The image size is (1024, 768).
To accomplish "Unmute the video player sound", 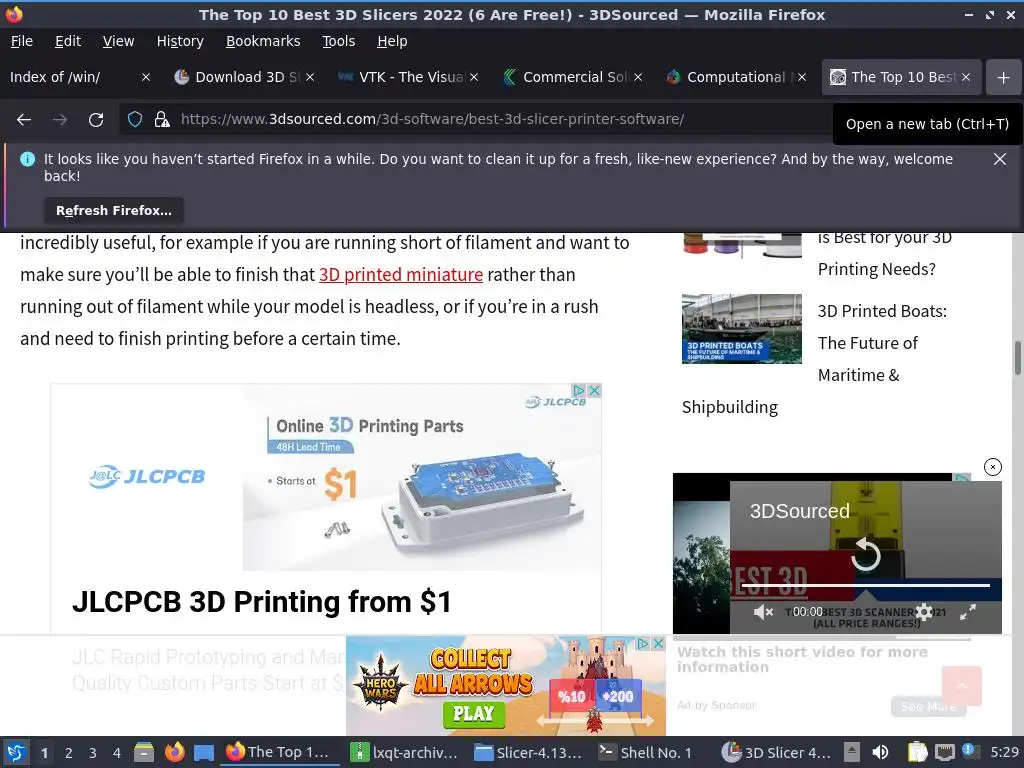I will click(763, 612).
